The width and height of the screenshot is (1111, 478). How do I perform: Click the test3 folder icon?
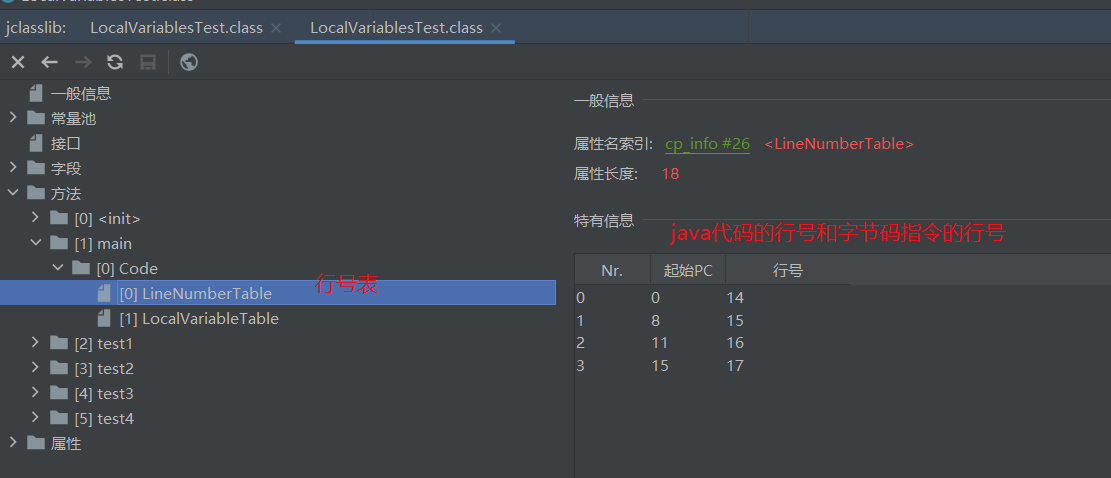coord(59,393)
